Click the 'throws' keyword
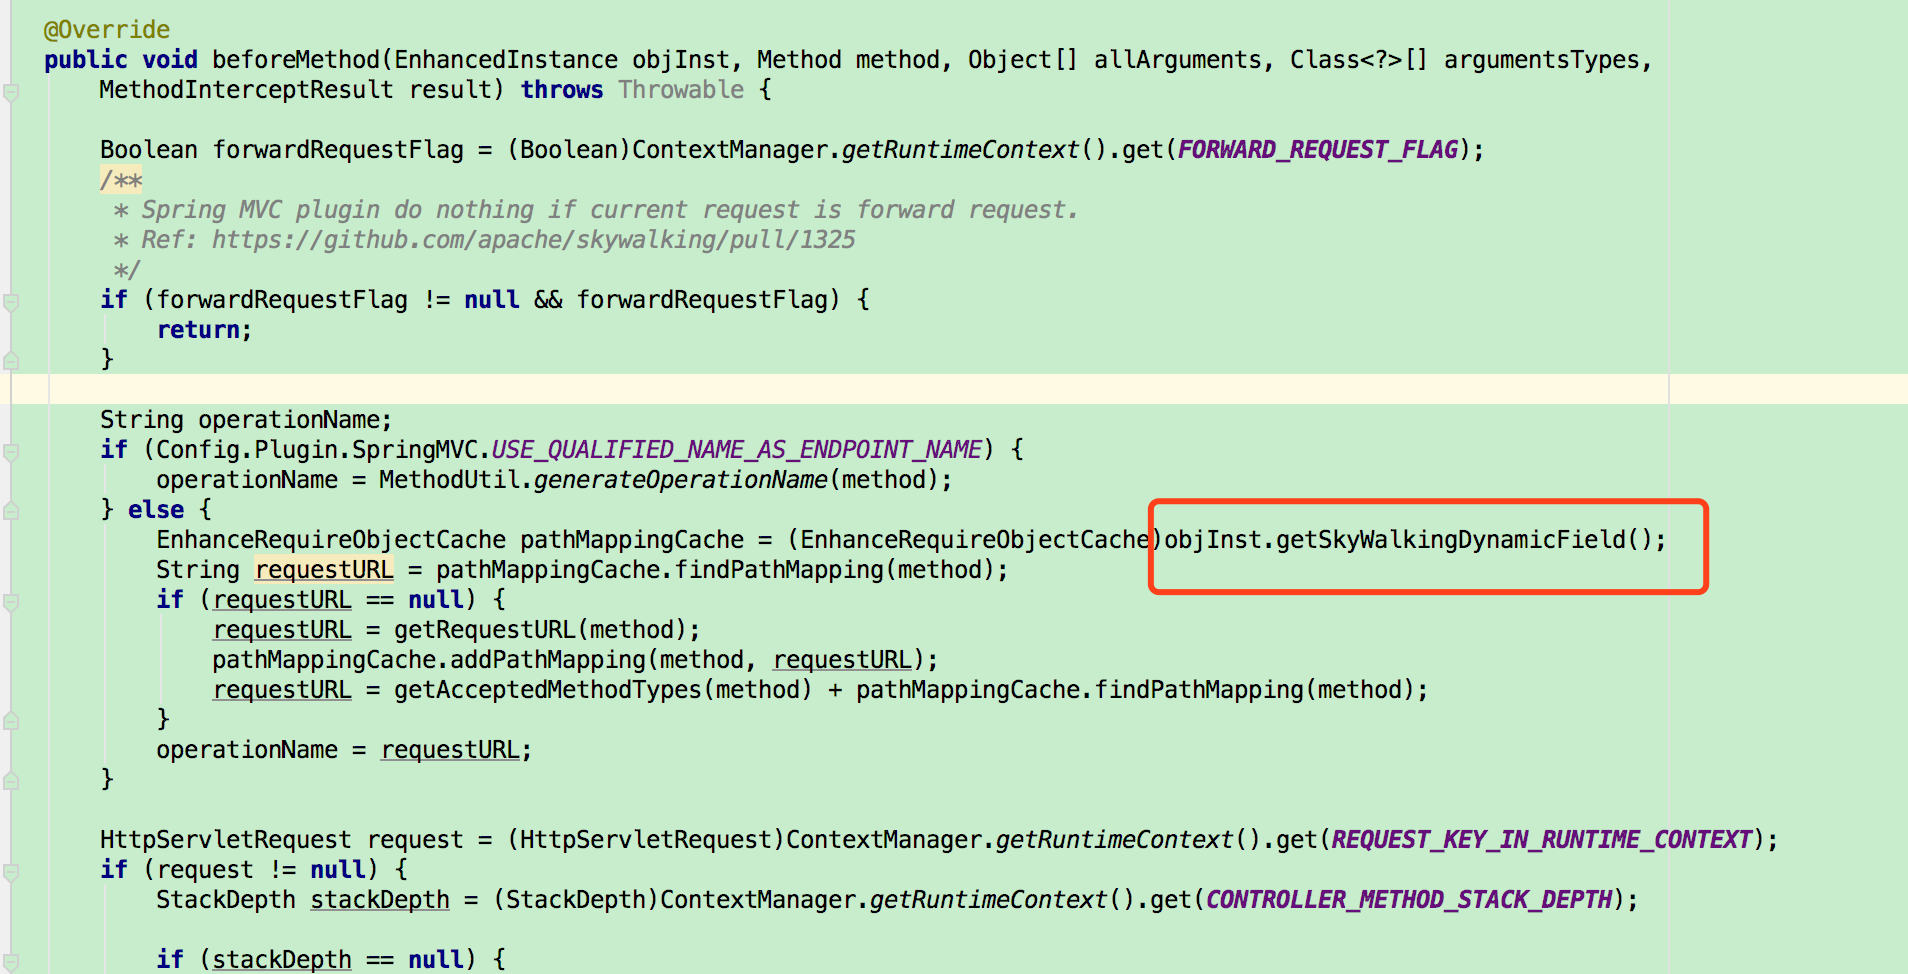1908x974 pixels. (562, 90)
